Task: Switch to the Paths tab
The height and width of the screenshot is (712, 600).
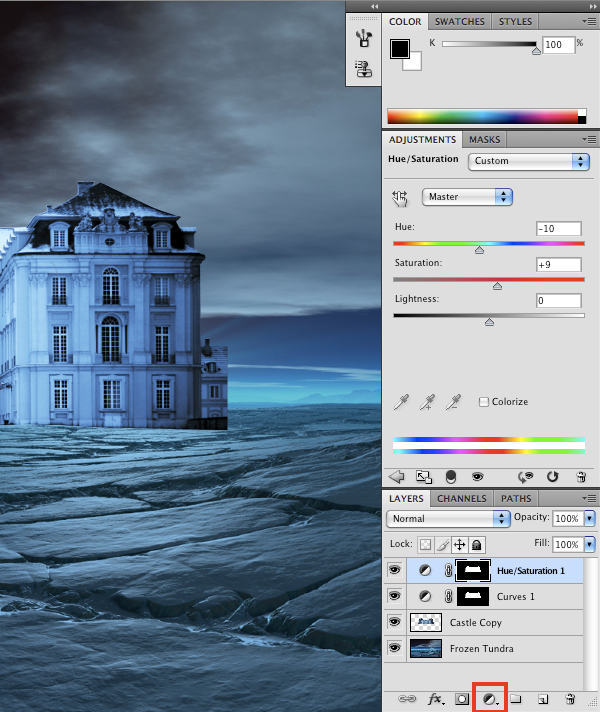Action: 516,499
